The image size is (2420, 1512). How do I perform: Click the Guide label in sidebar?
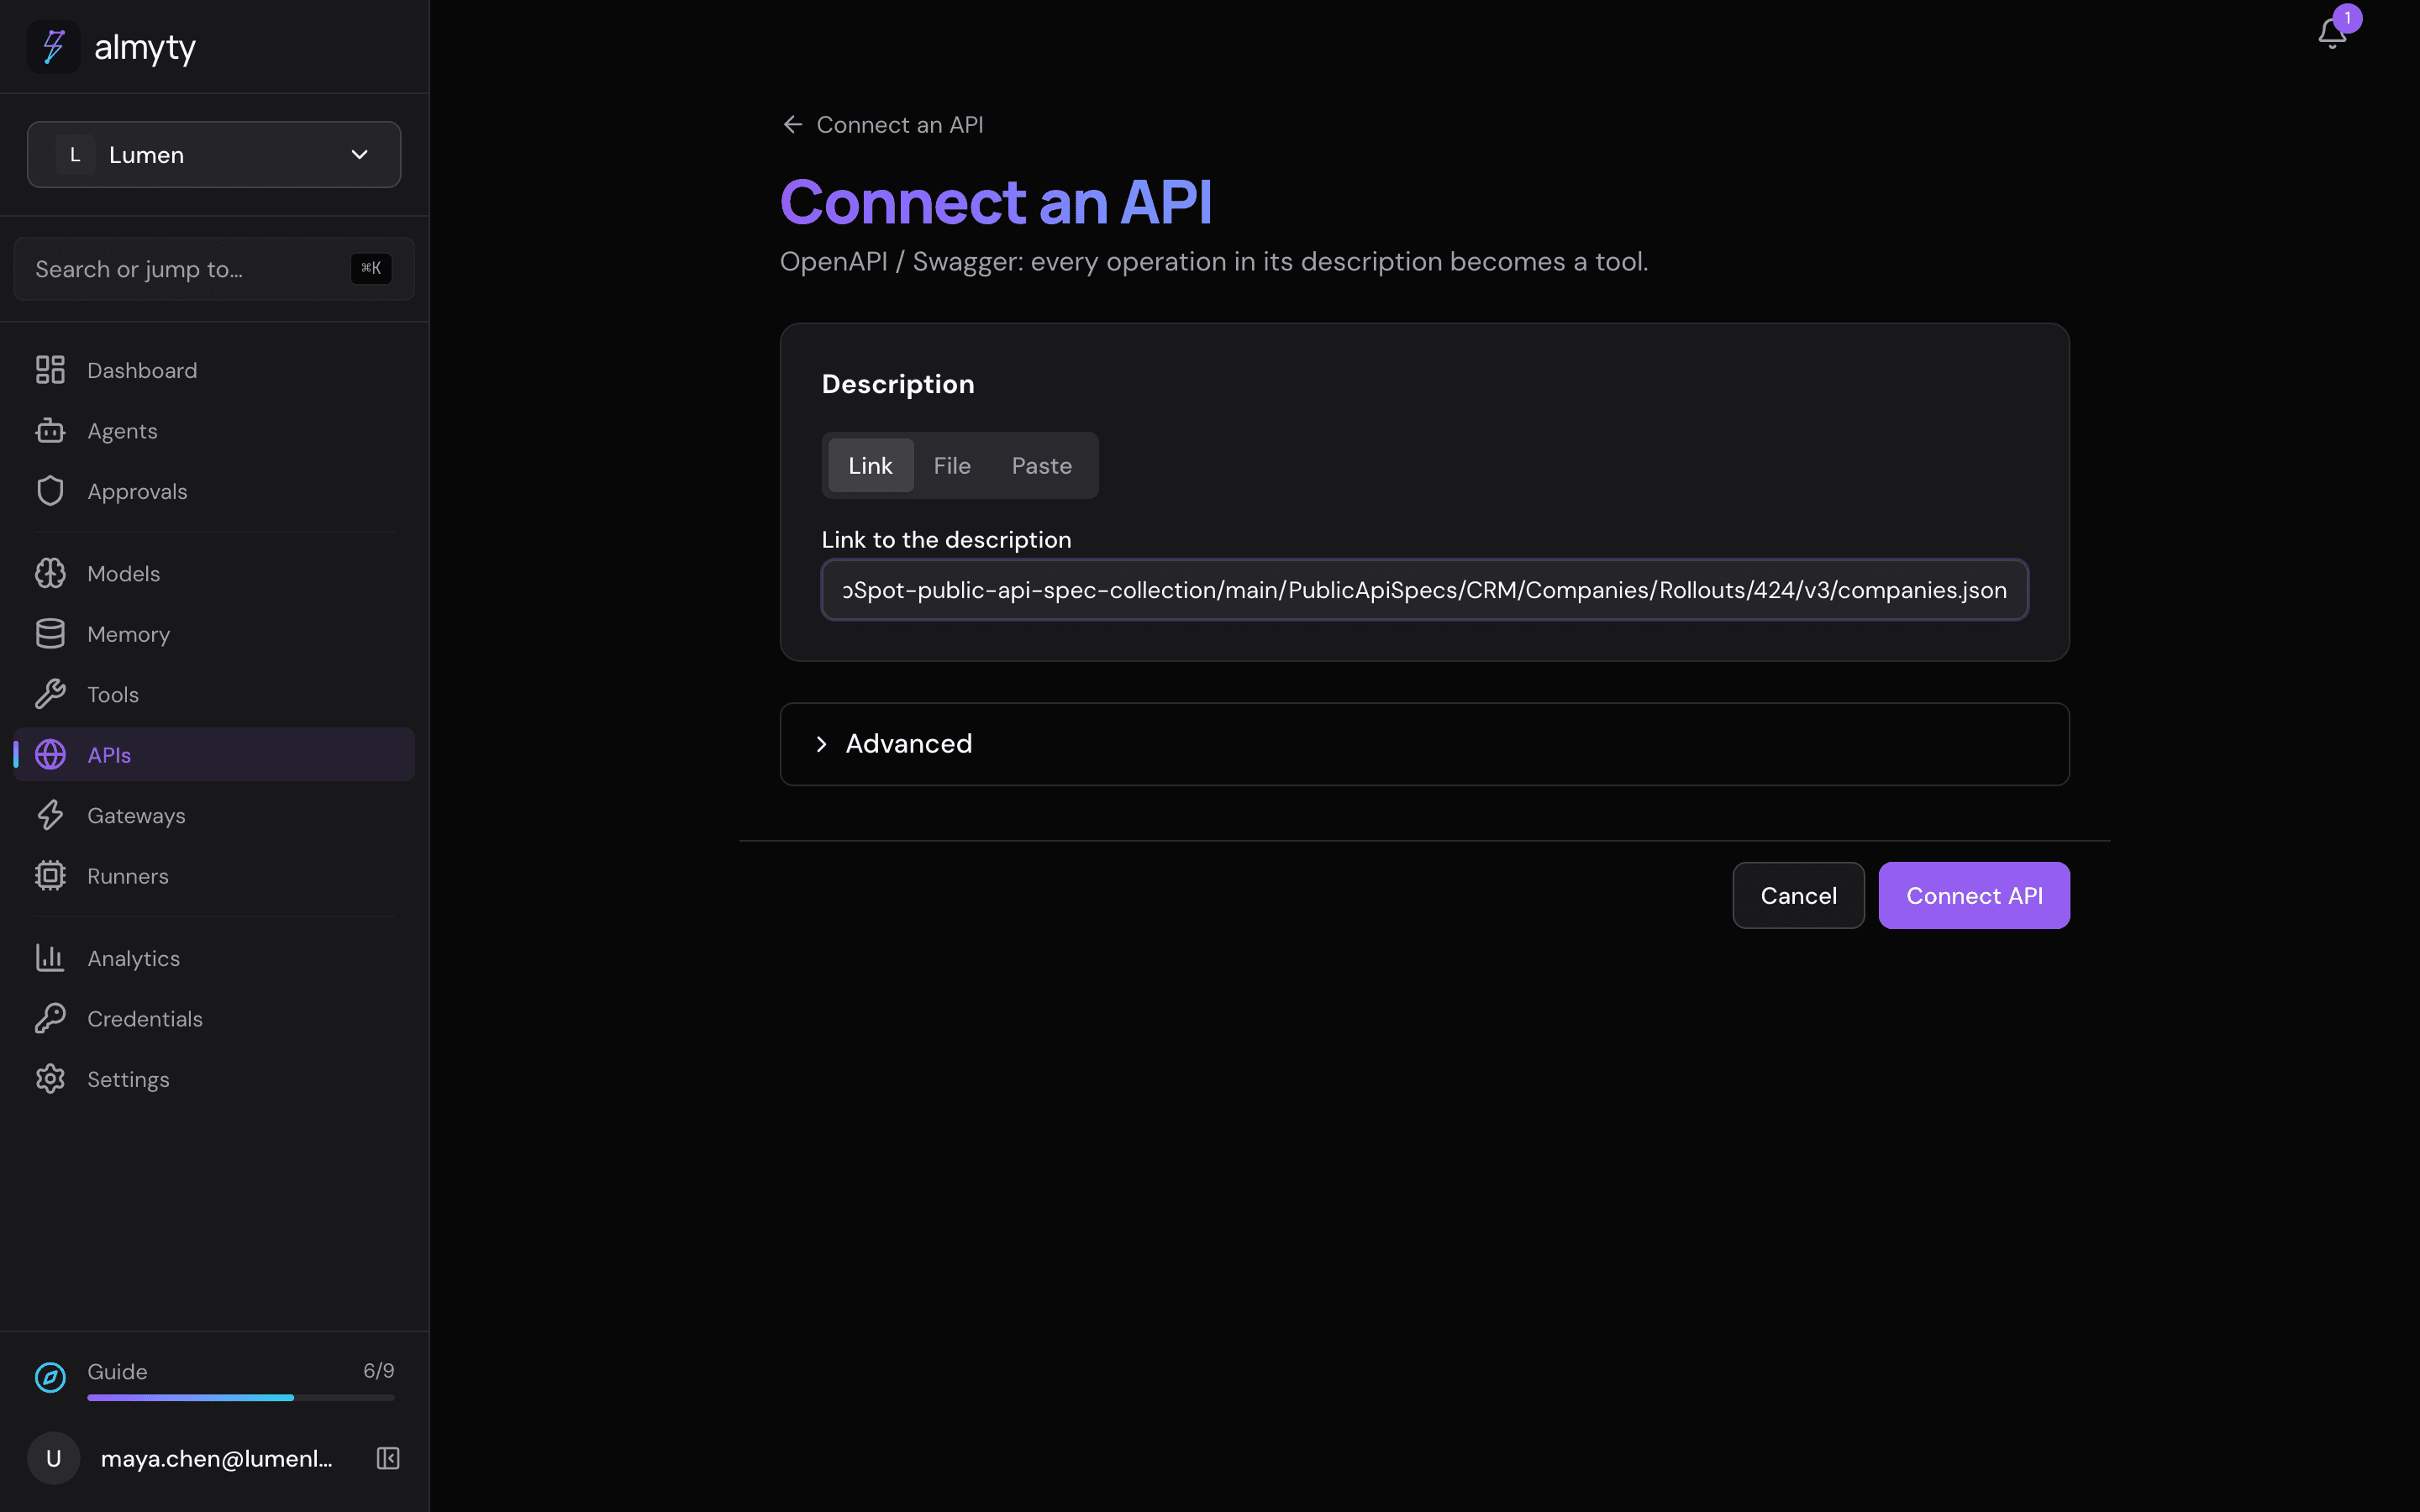[x=117, y=1372]
